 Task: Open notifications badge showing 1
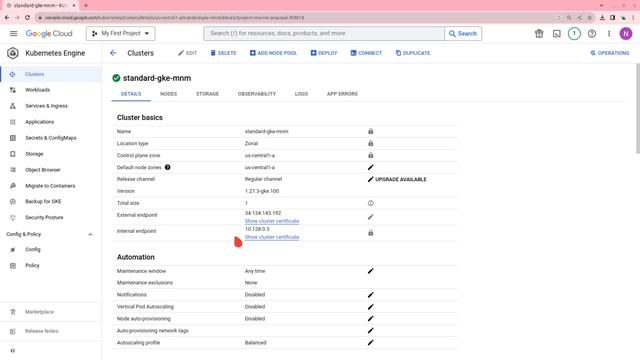point(574,33)
